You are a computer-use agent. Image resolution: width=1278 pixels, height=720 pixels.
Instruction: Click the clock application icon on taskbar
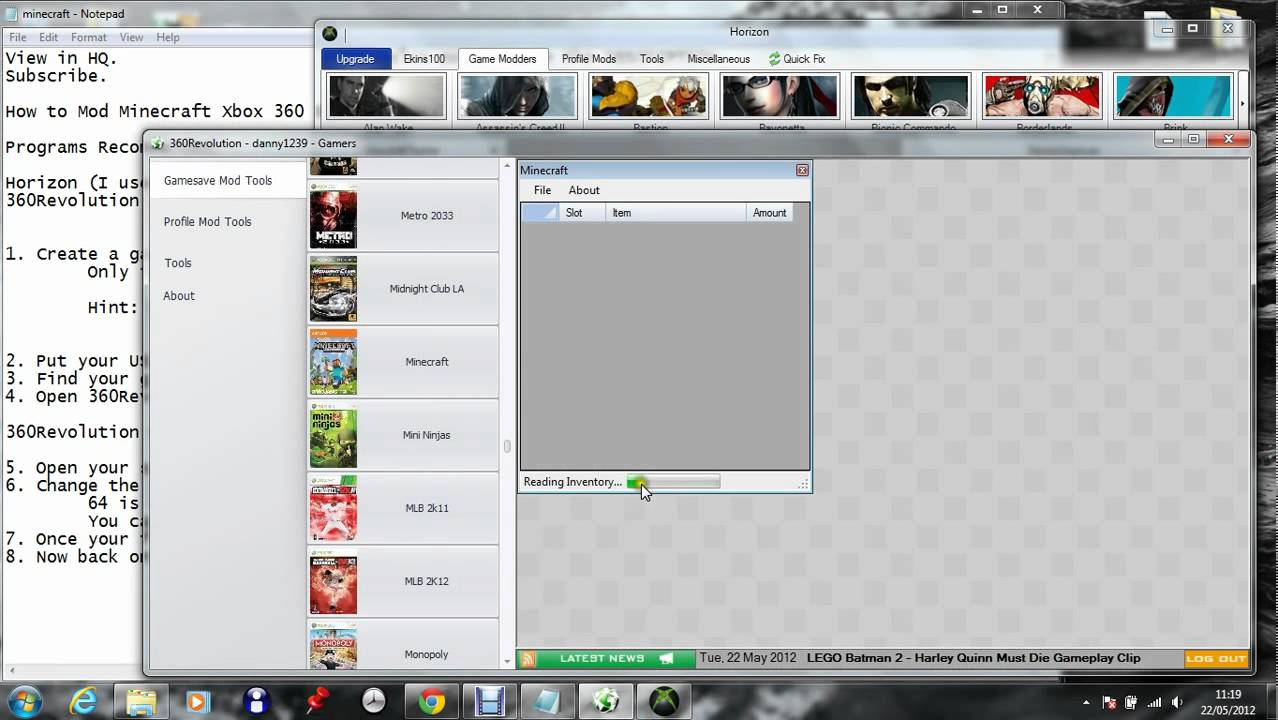tap(373, 701)
